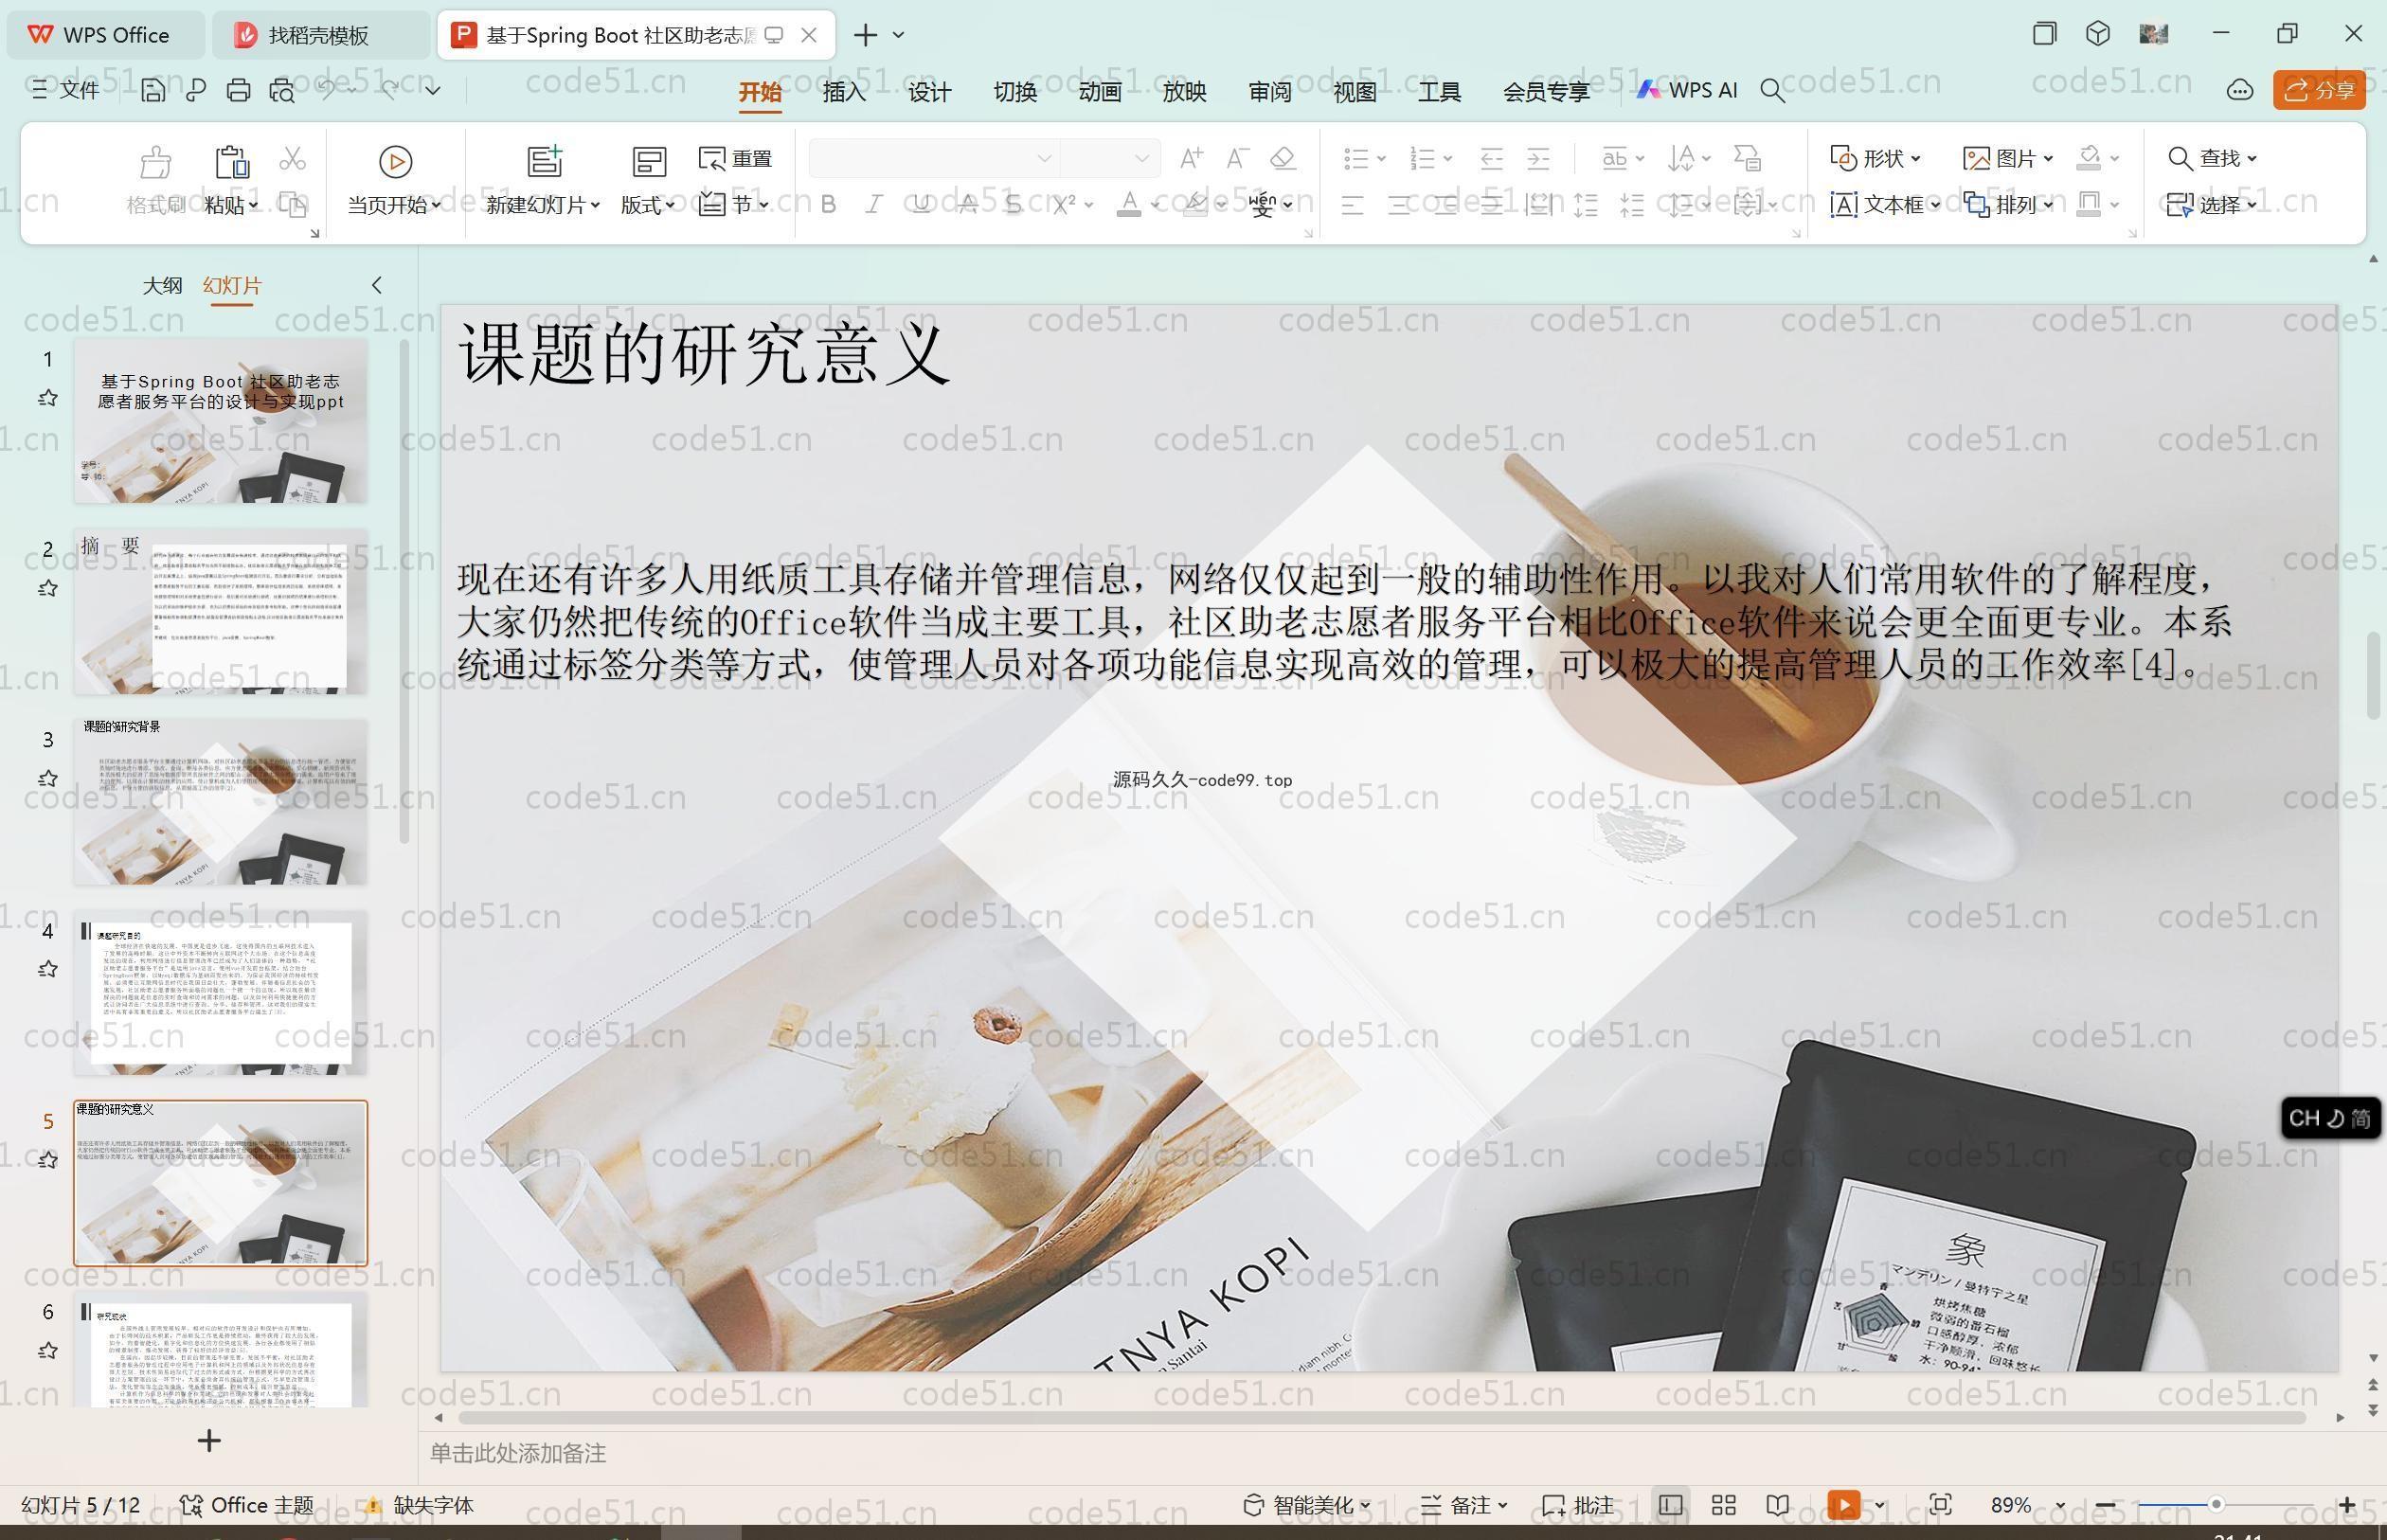Click fit slide to window icon

tap(1940, 1505)
